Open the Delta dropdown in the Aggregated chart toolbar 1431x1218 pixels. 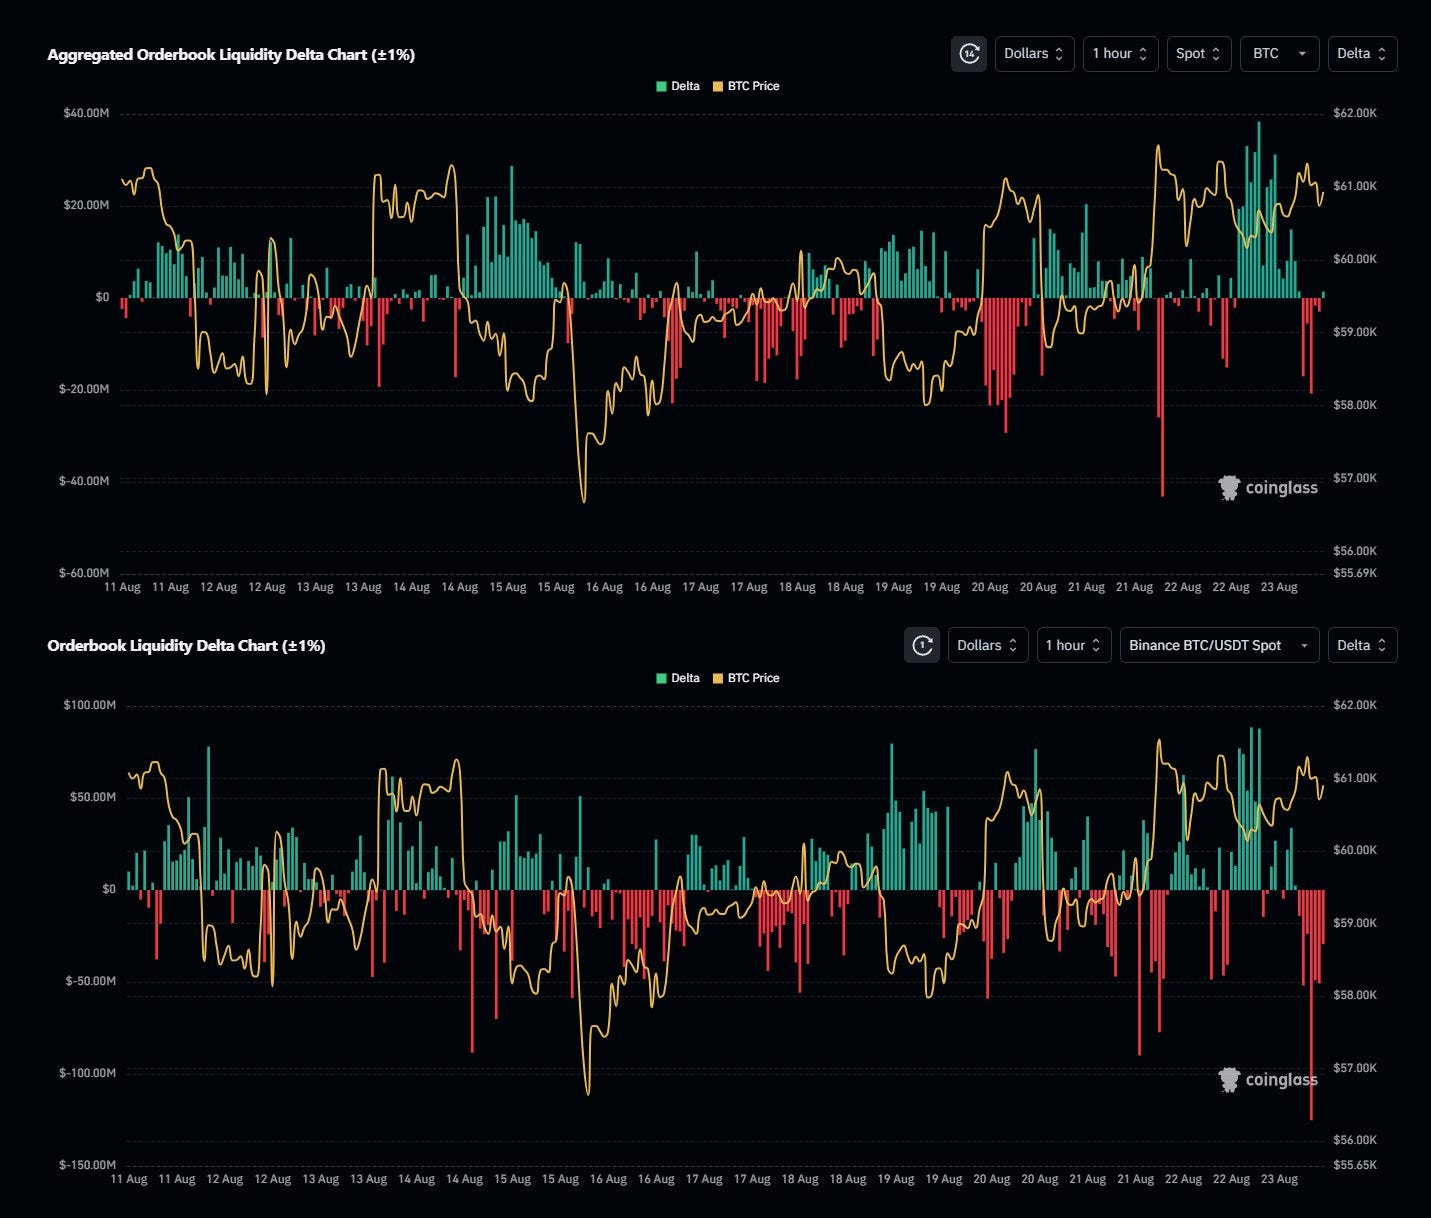1362,54
